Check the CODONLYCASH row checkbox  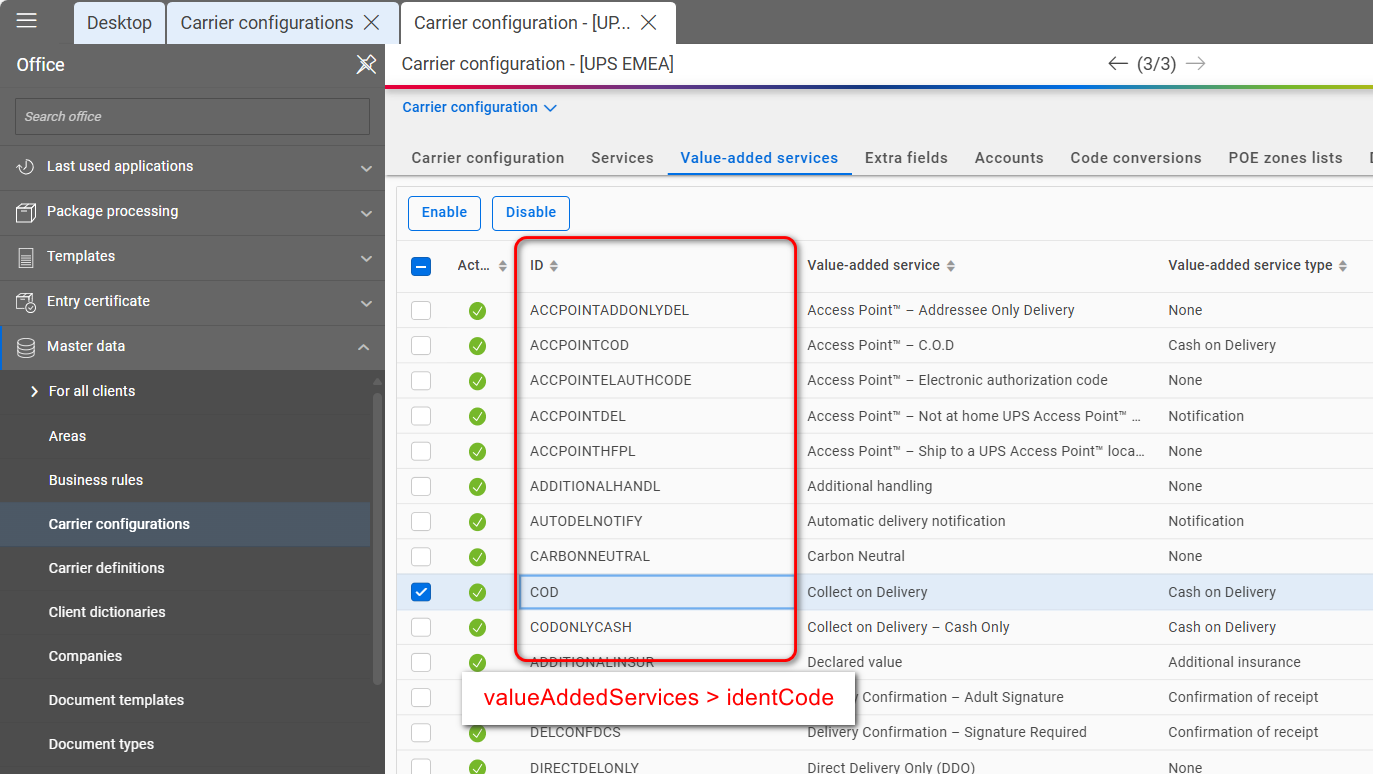tap(421, 627)
